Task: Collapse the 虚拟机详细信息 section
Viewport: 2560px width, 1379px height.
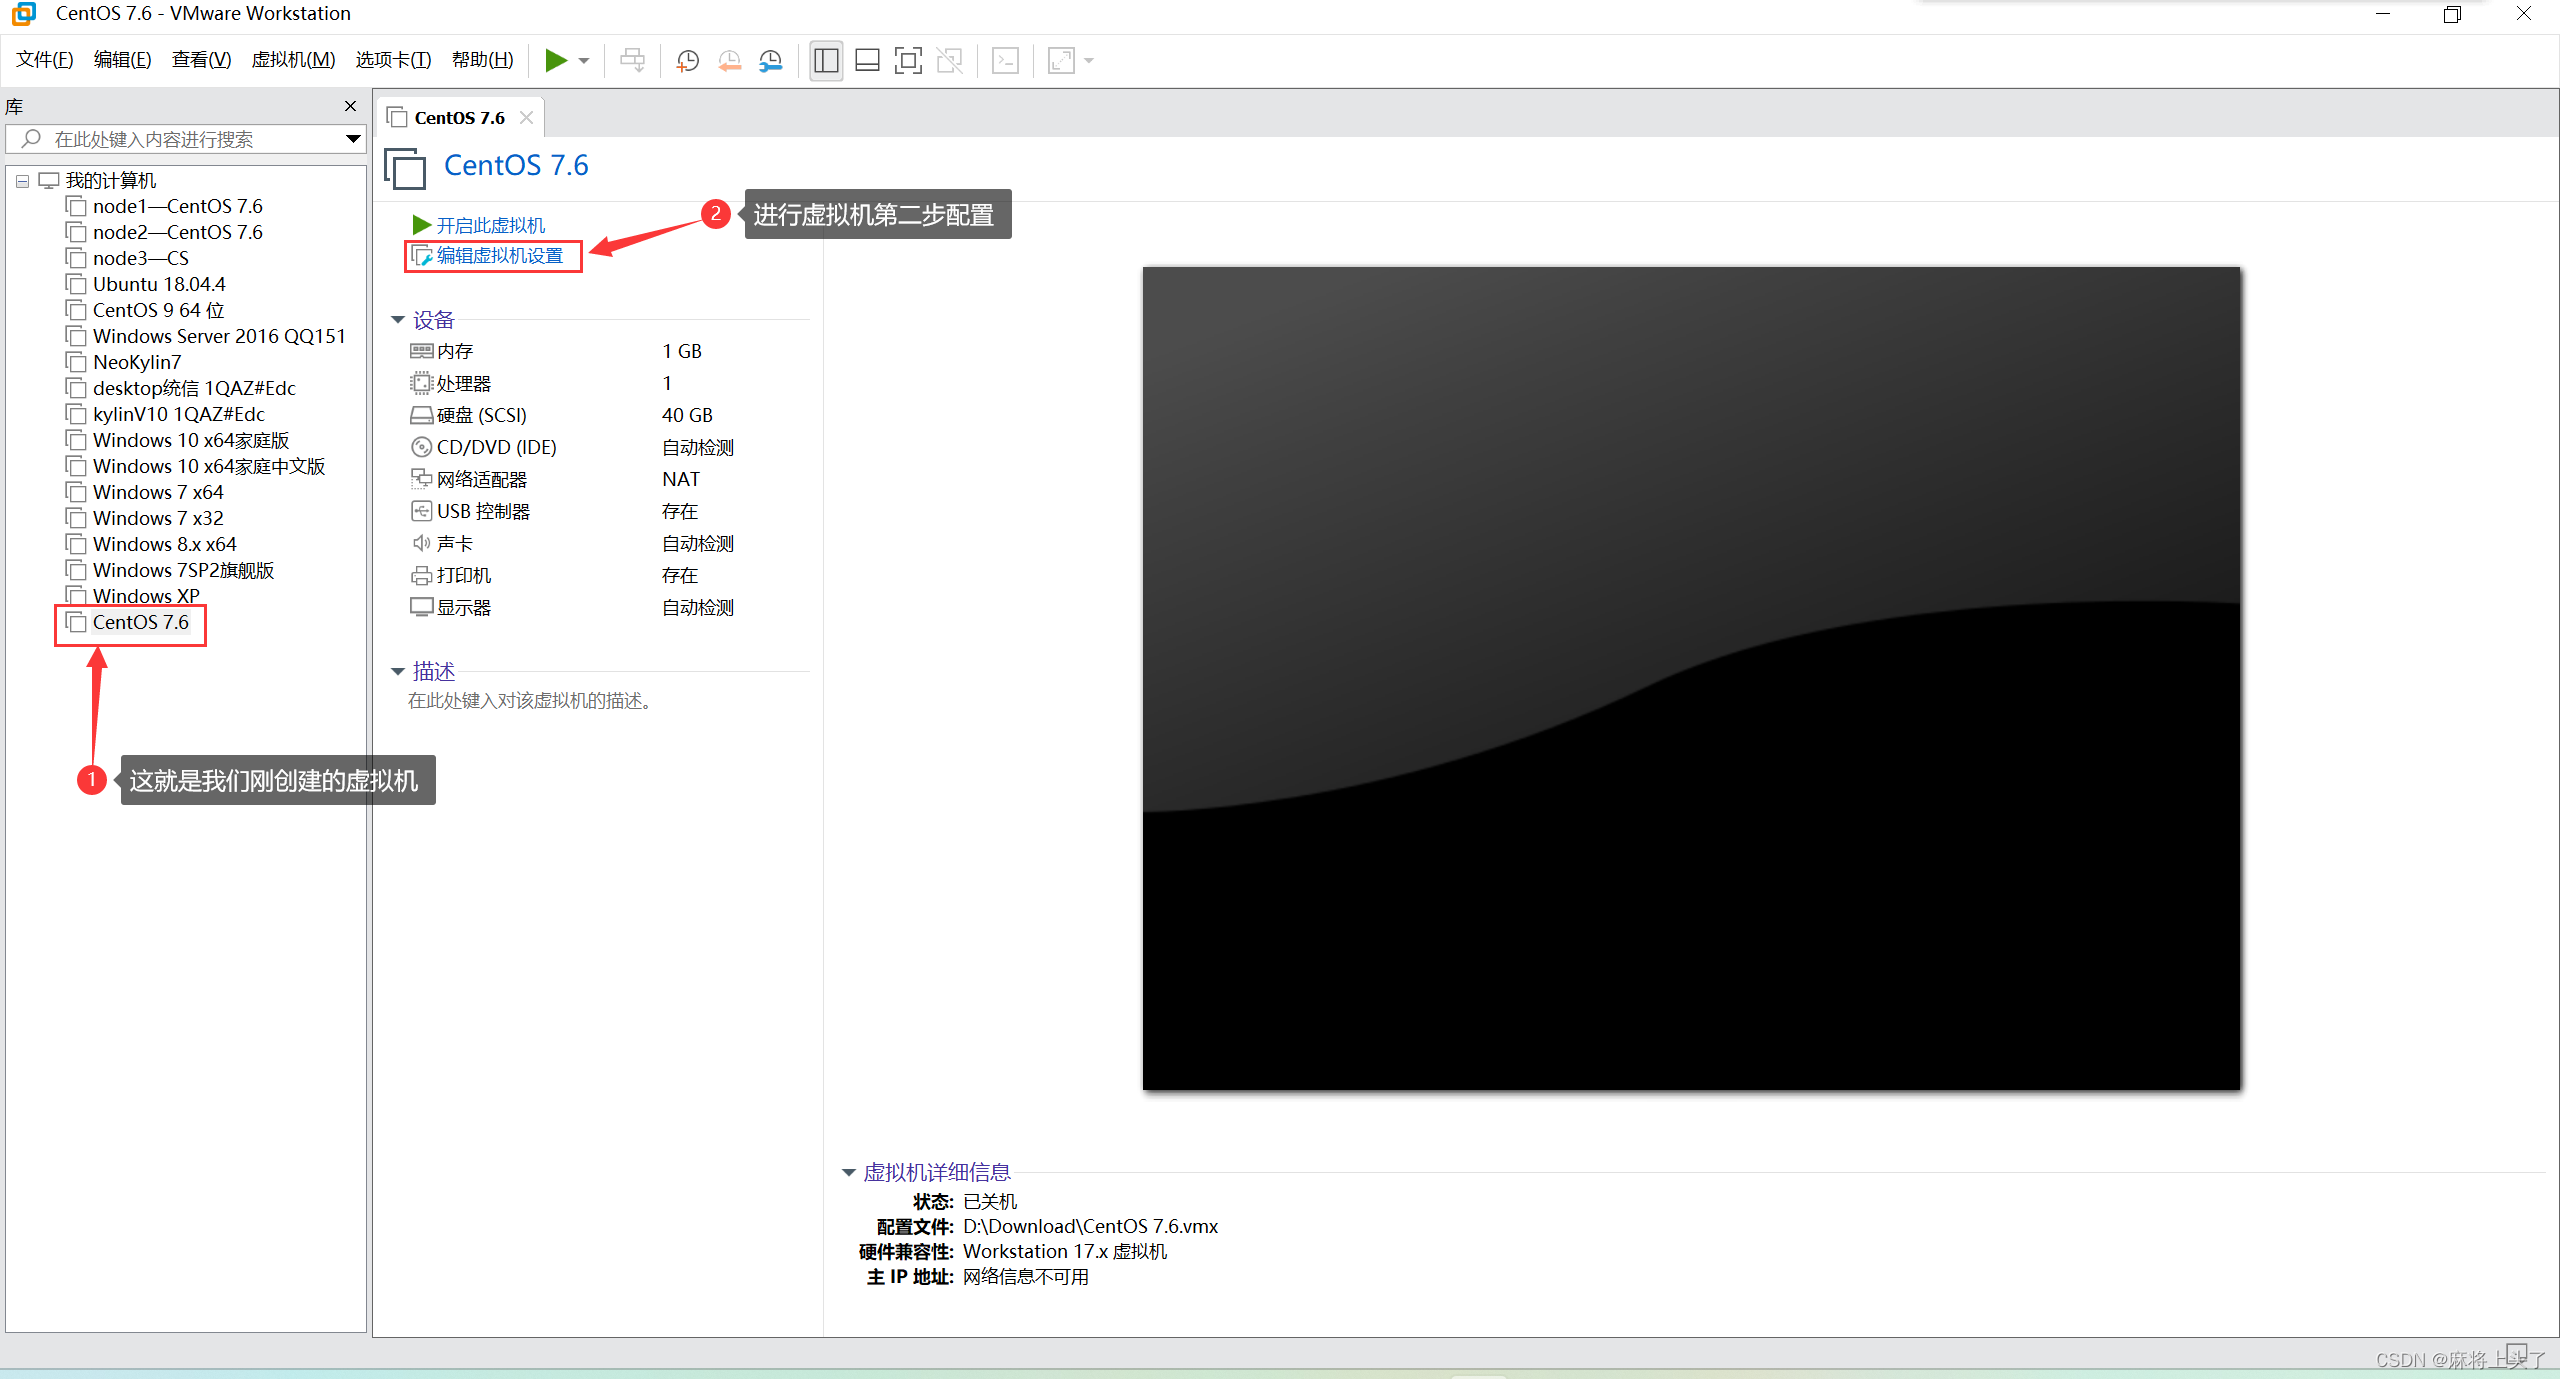Action: click(848, 1172)
